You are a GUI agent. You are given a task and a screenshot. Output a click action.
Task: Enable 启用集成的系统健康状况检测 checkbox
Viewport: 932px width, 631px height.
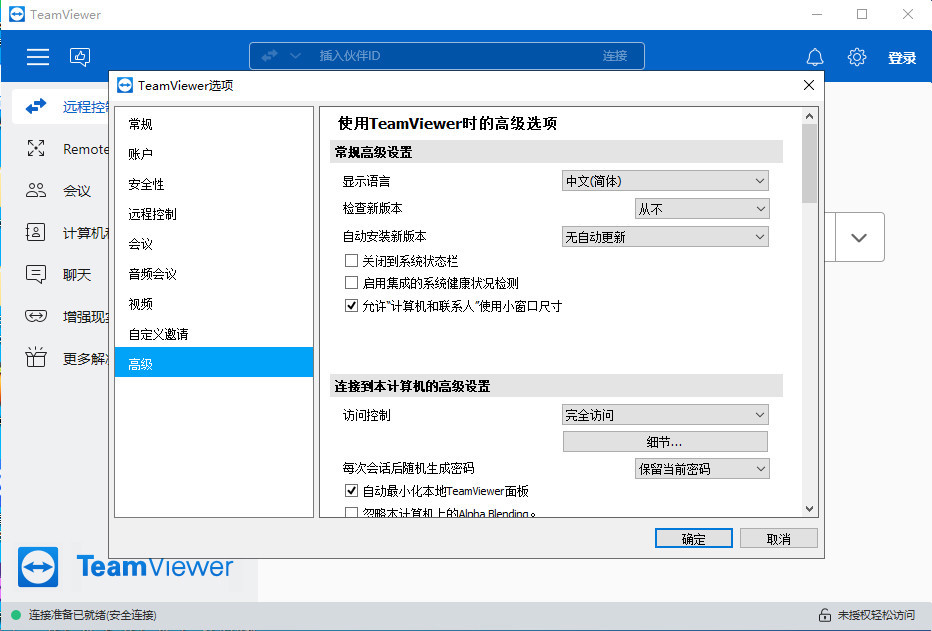click(x=351, y=282)
